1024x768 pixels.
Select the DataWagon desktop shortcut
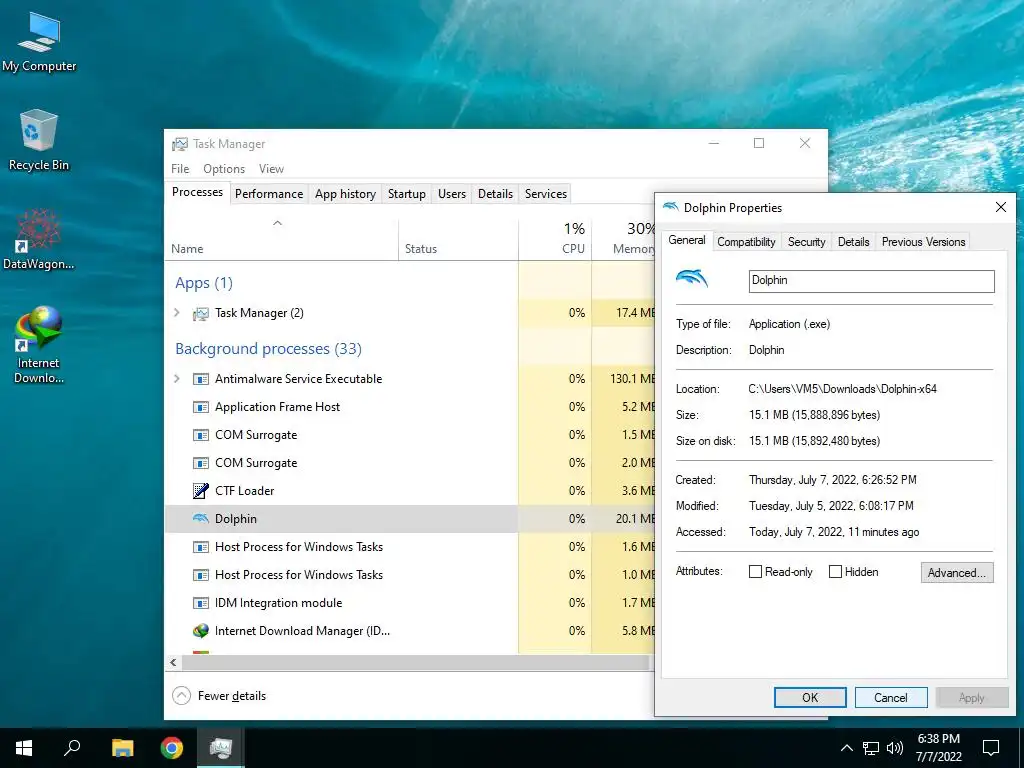[39, 239]
